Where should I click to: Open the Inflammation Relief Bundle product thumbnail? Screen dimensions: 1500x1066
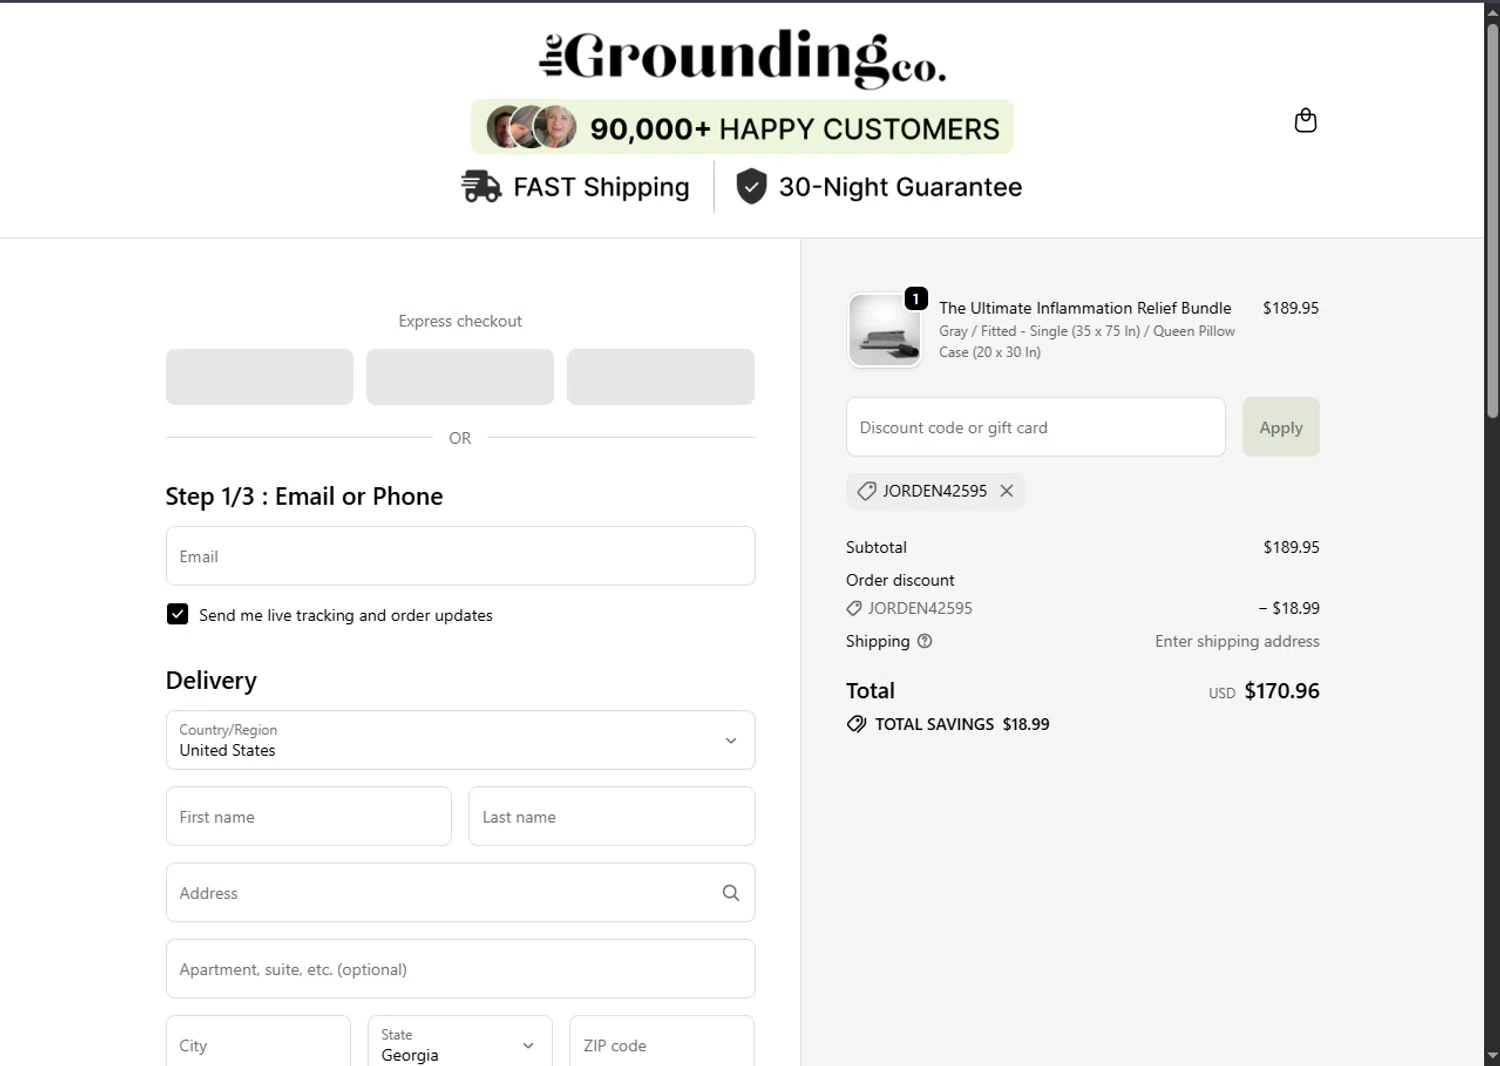click(x=884, y=331)
